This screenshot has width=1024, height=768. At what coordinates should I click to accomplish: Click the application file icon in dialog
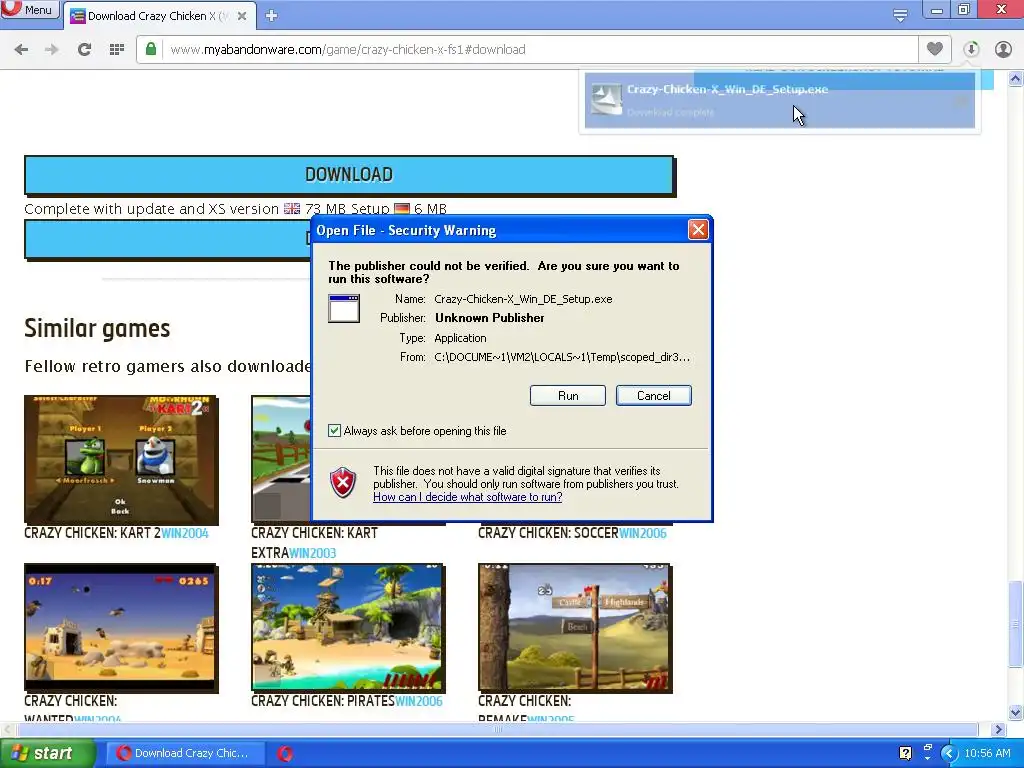point(344,308)
